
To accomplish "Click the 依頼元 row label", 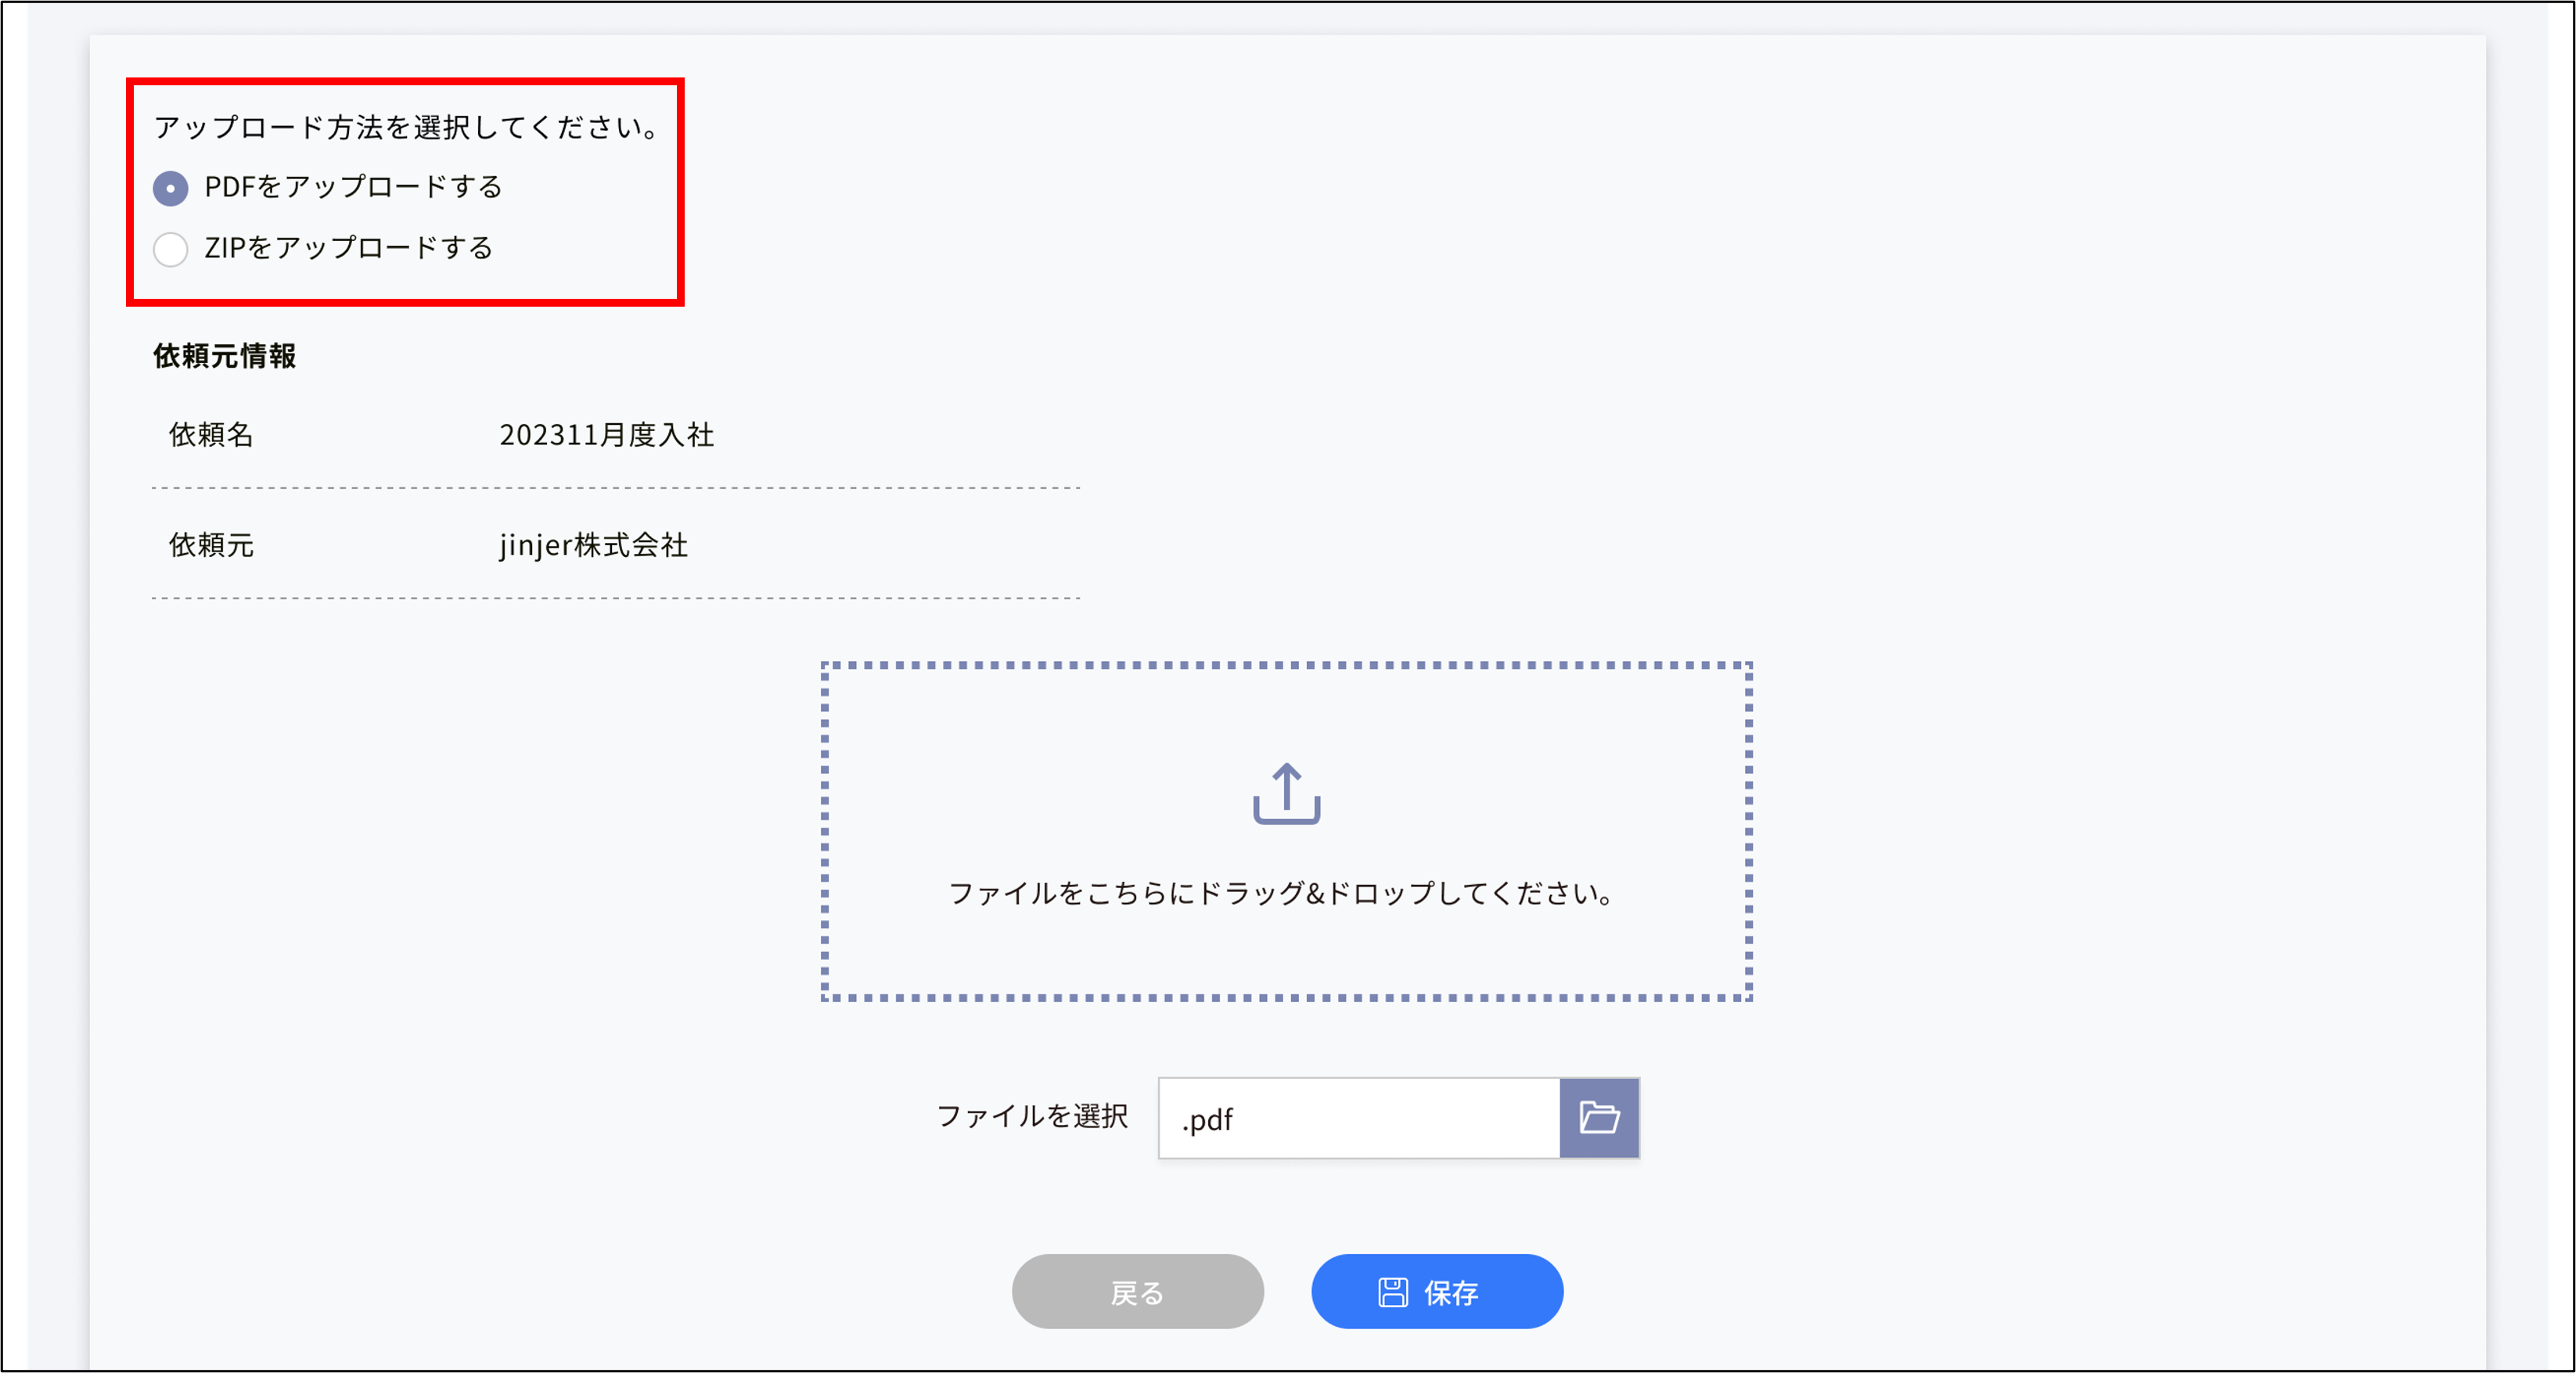I will 211,545.
